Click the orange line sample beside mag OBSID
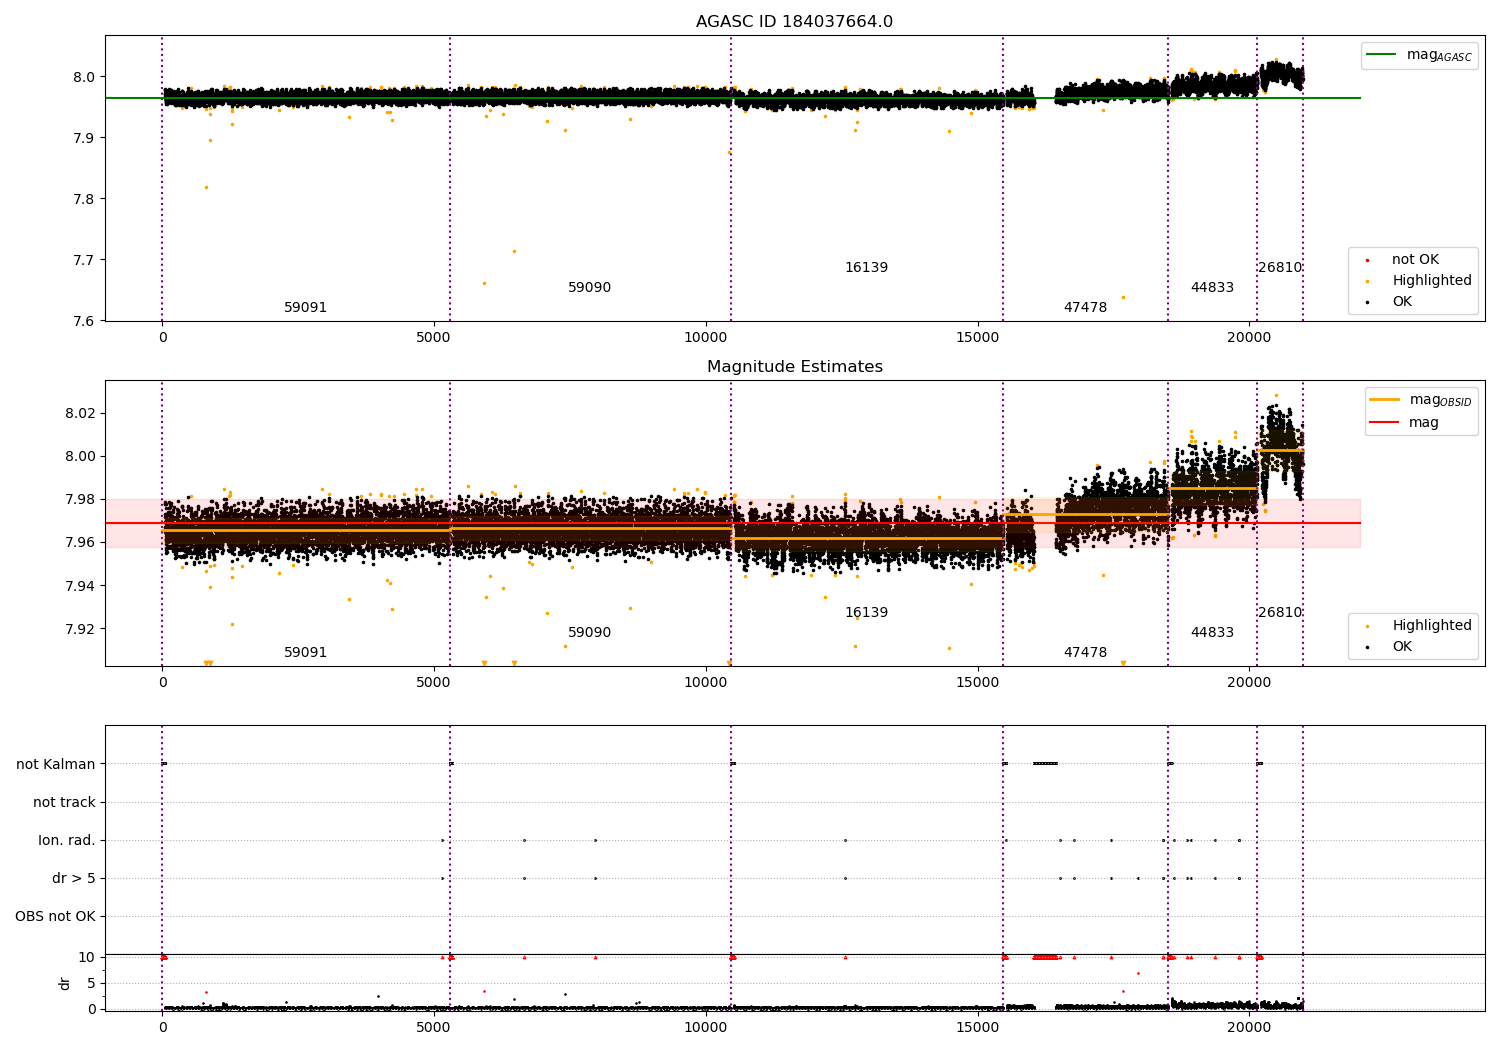The width and height of the screenshot is (1500, 1050). tap(1385, 400)
